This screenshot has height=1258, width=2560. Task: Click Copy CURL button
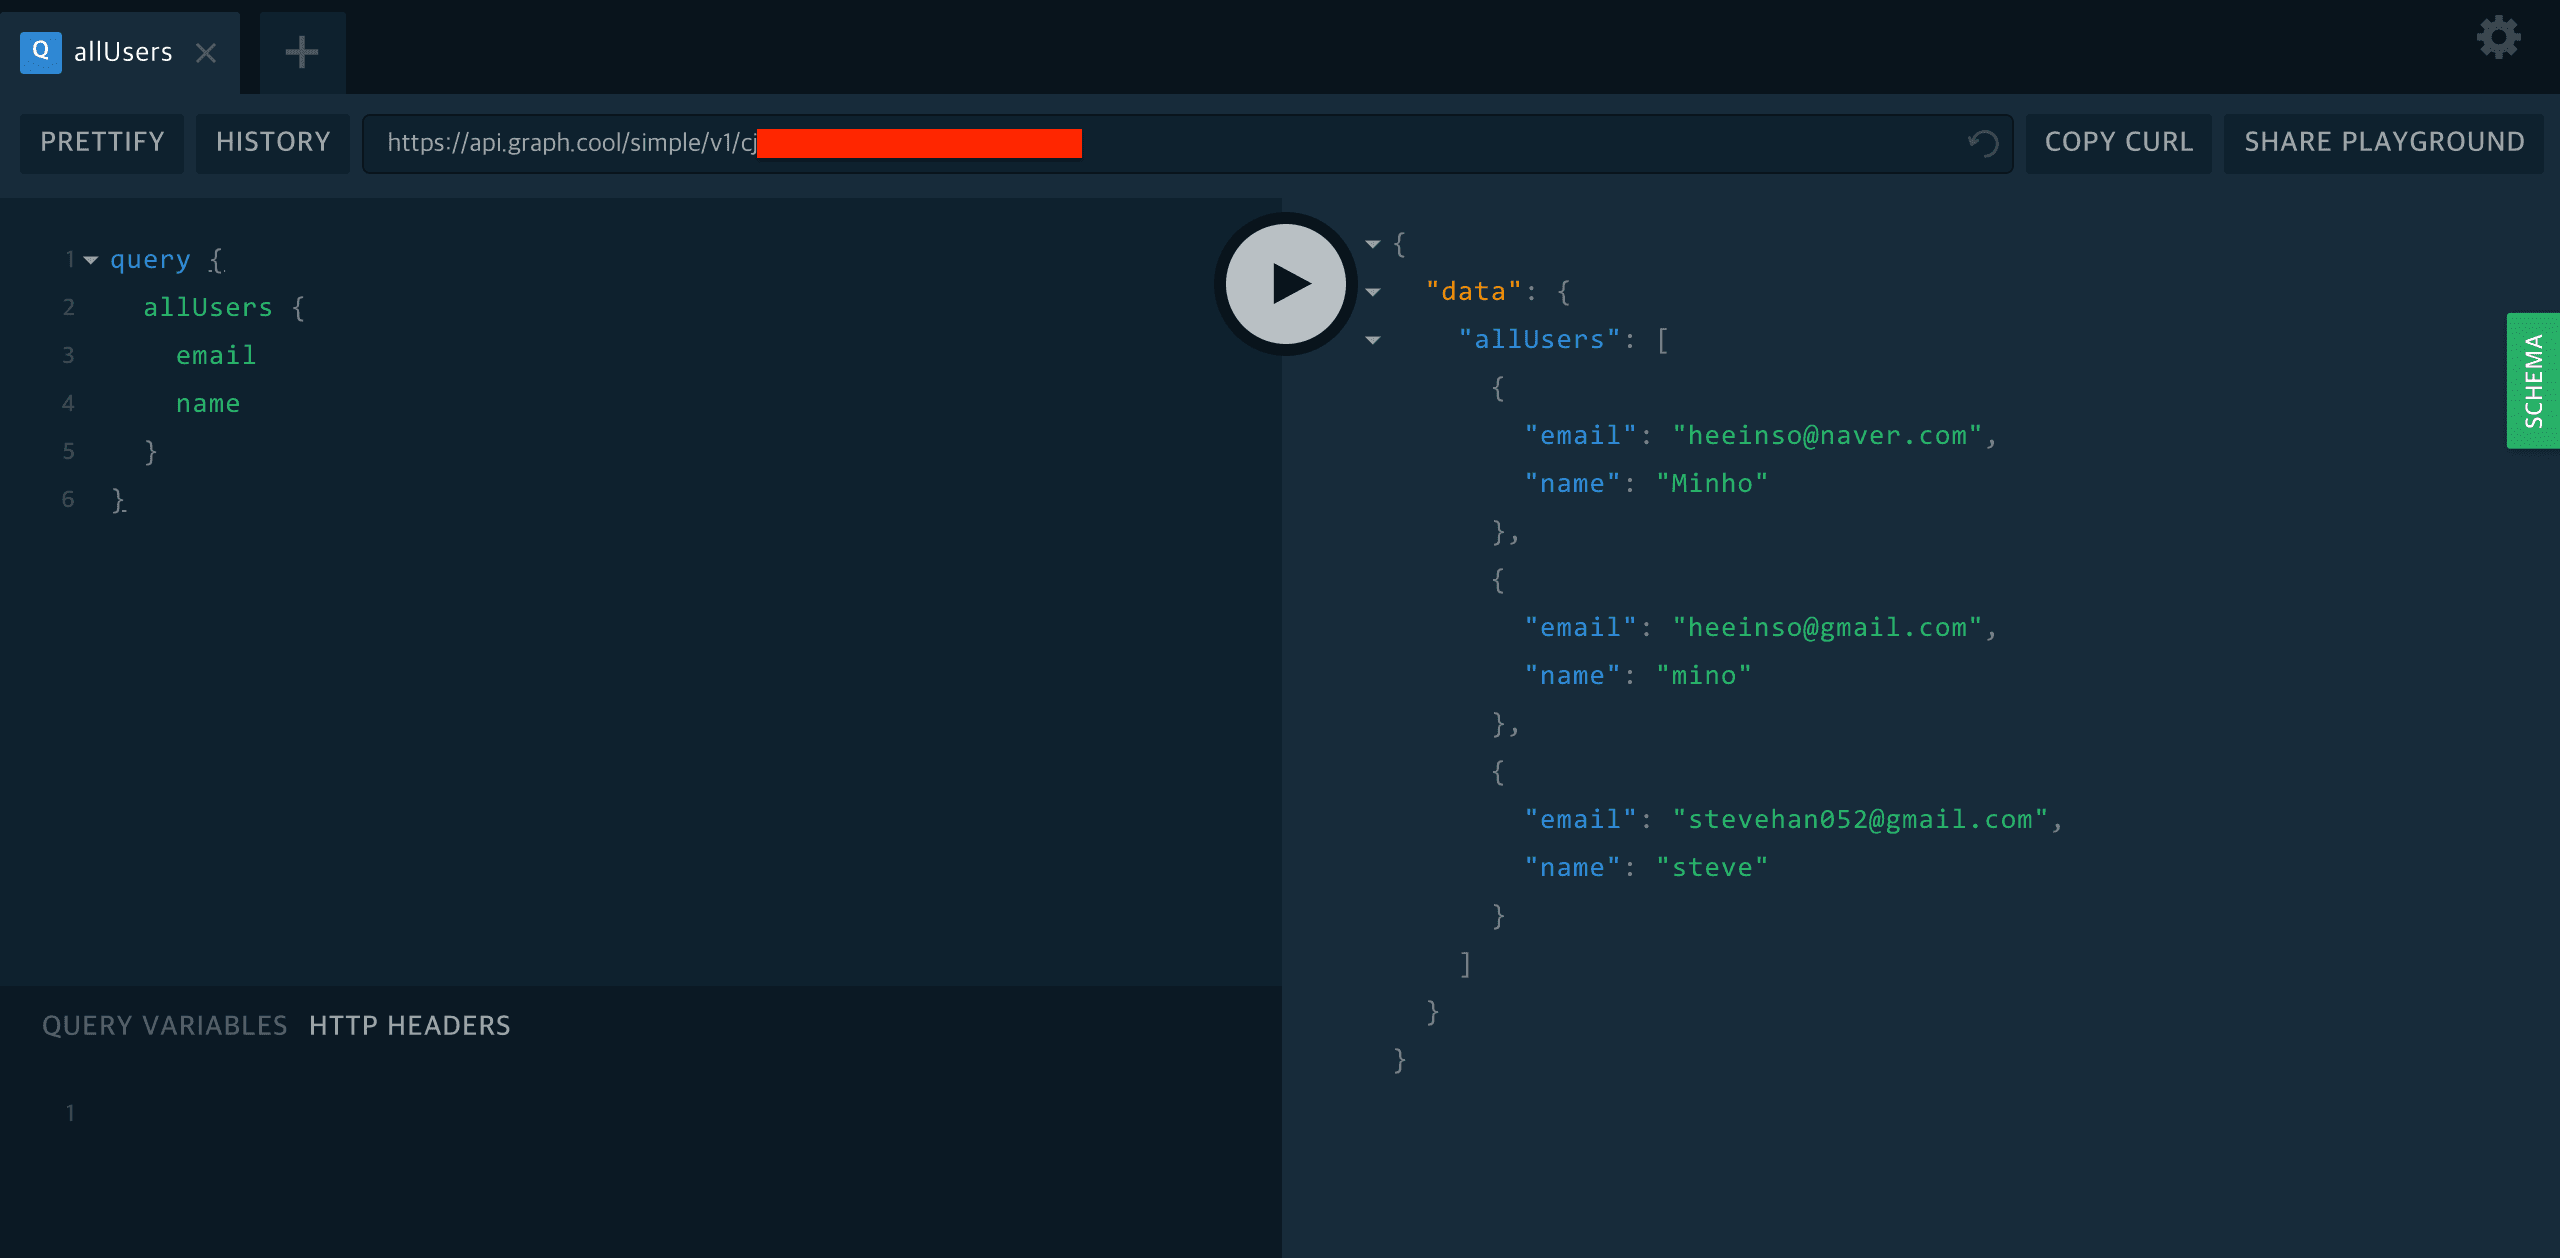[x=2119, y=143]
